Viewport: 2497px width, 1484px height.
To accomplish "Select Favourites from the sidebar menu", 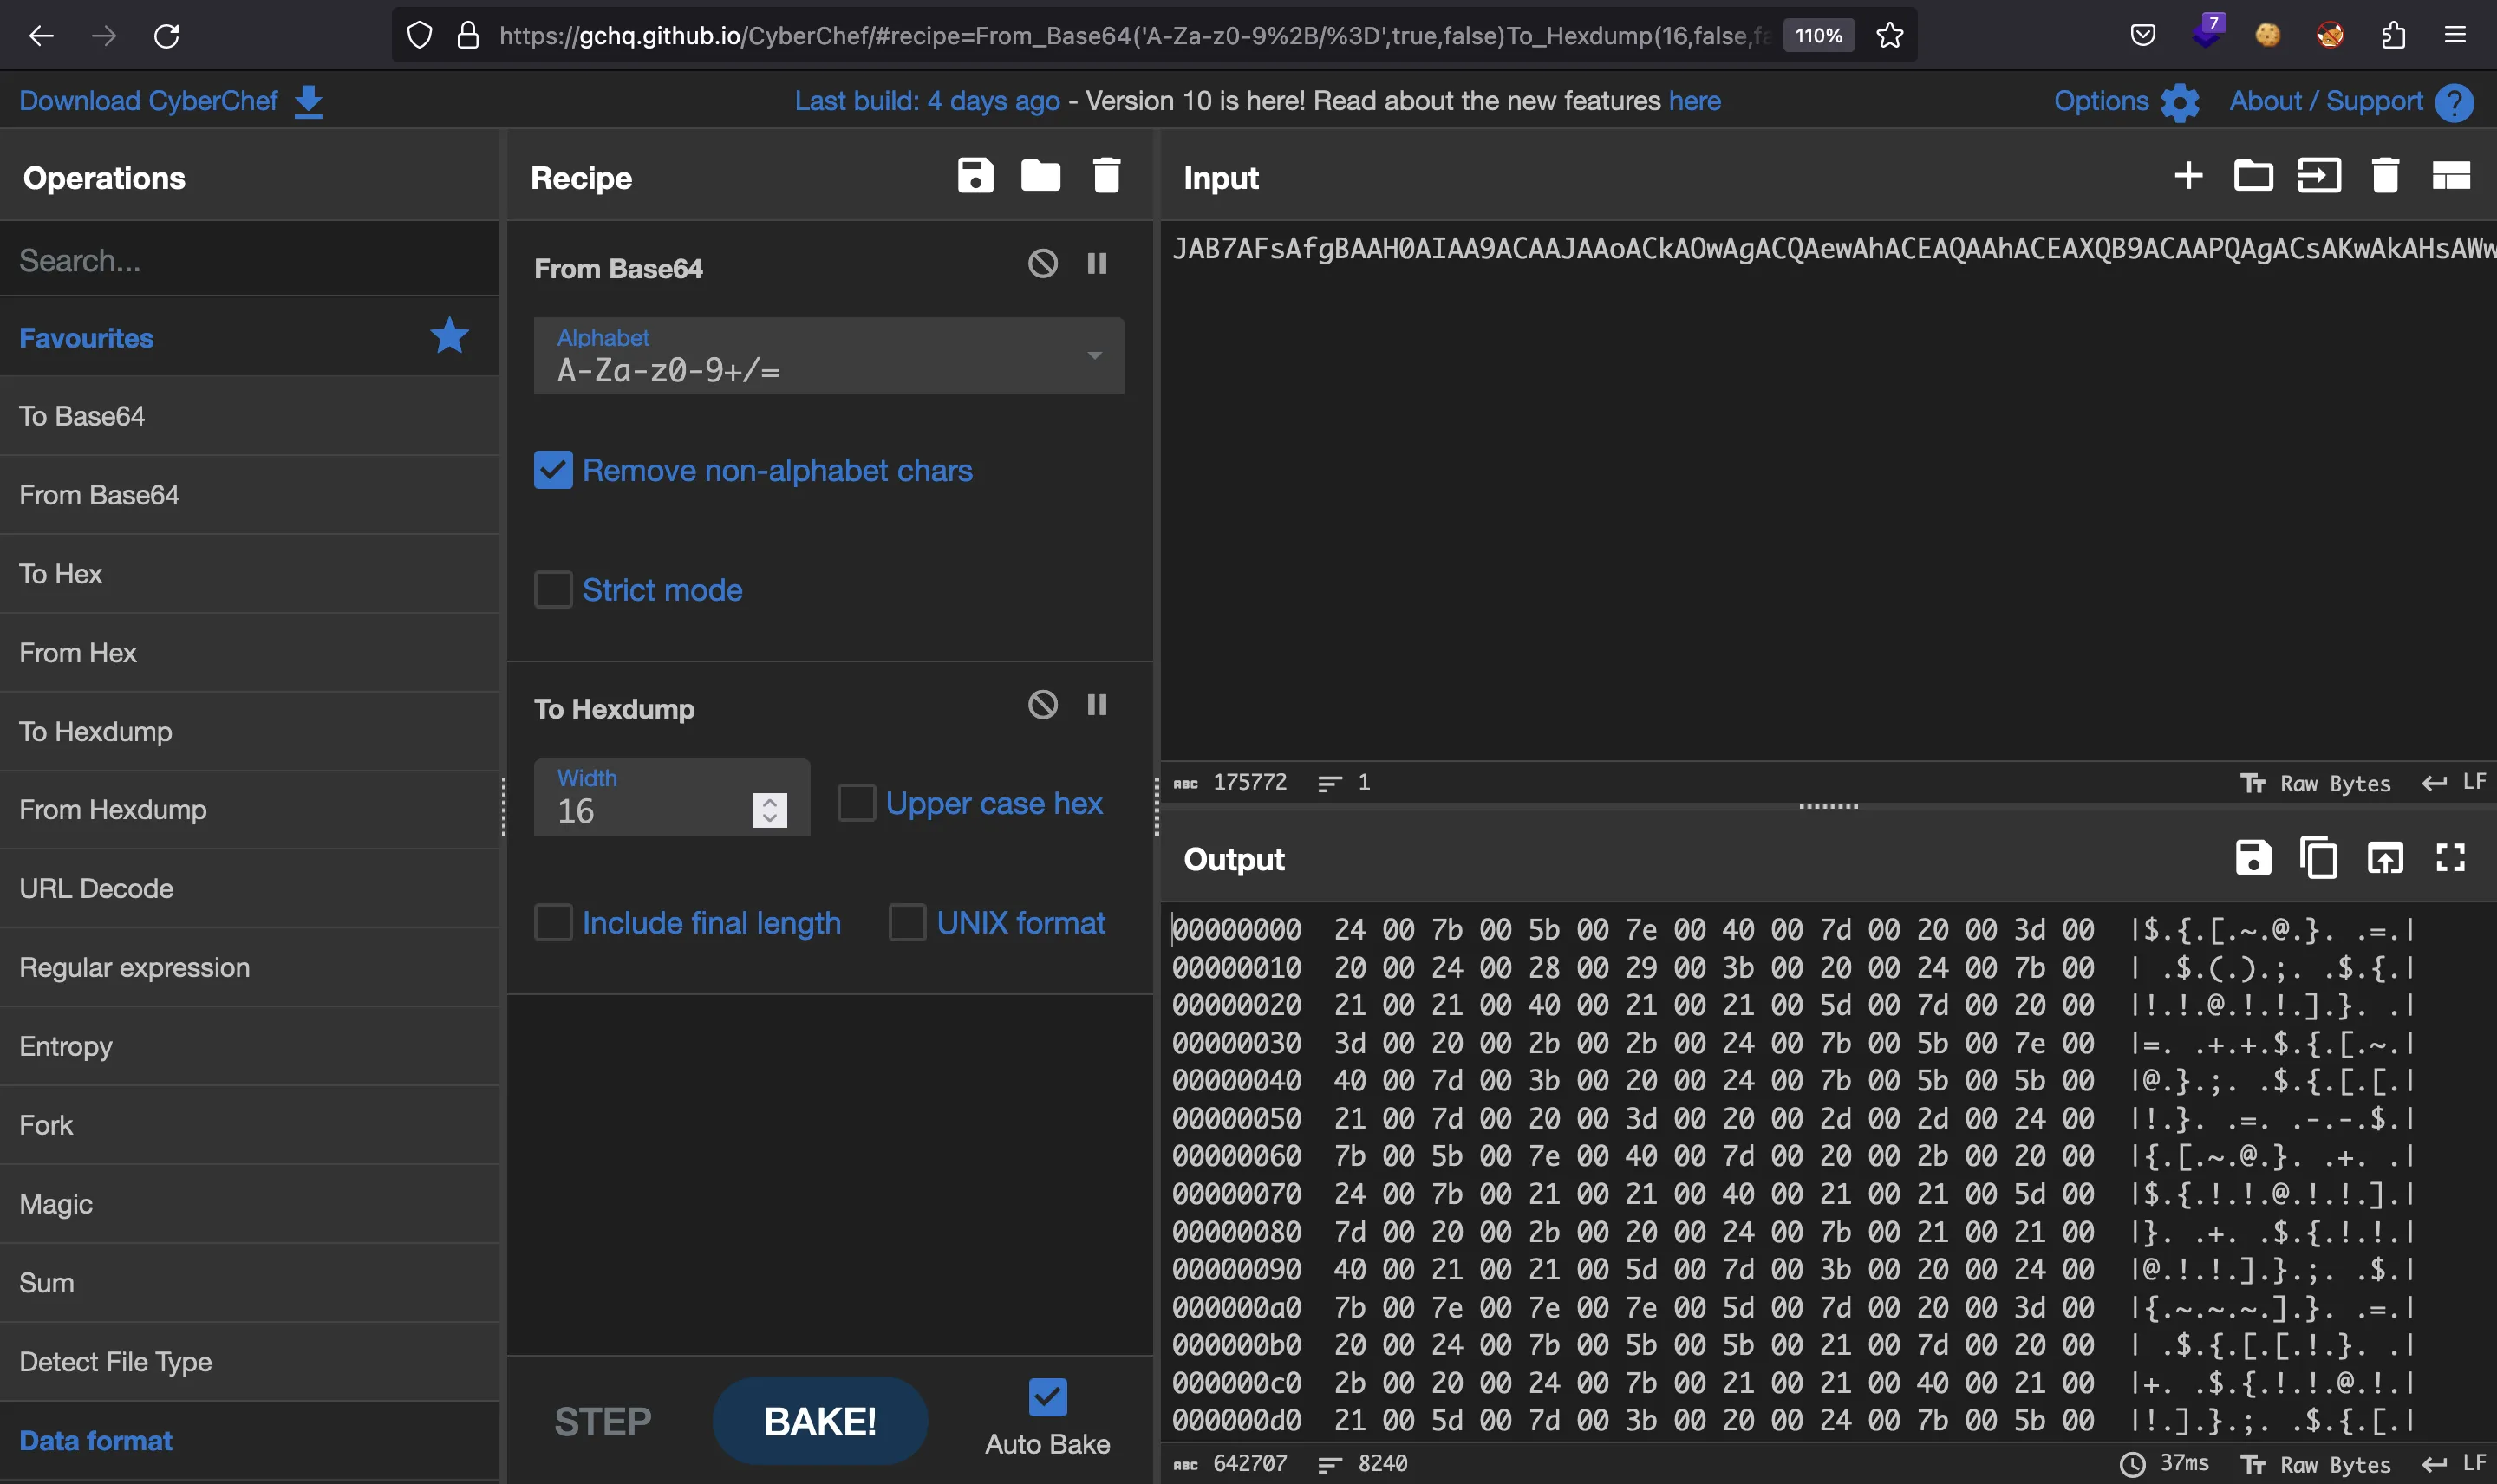I will pos(85,335).
